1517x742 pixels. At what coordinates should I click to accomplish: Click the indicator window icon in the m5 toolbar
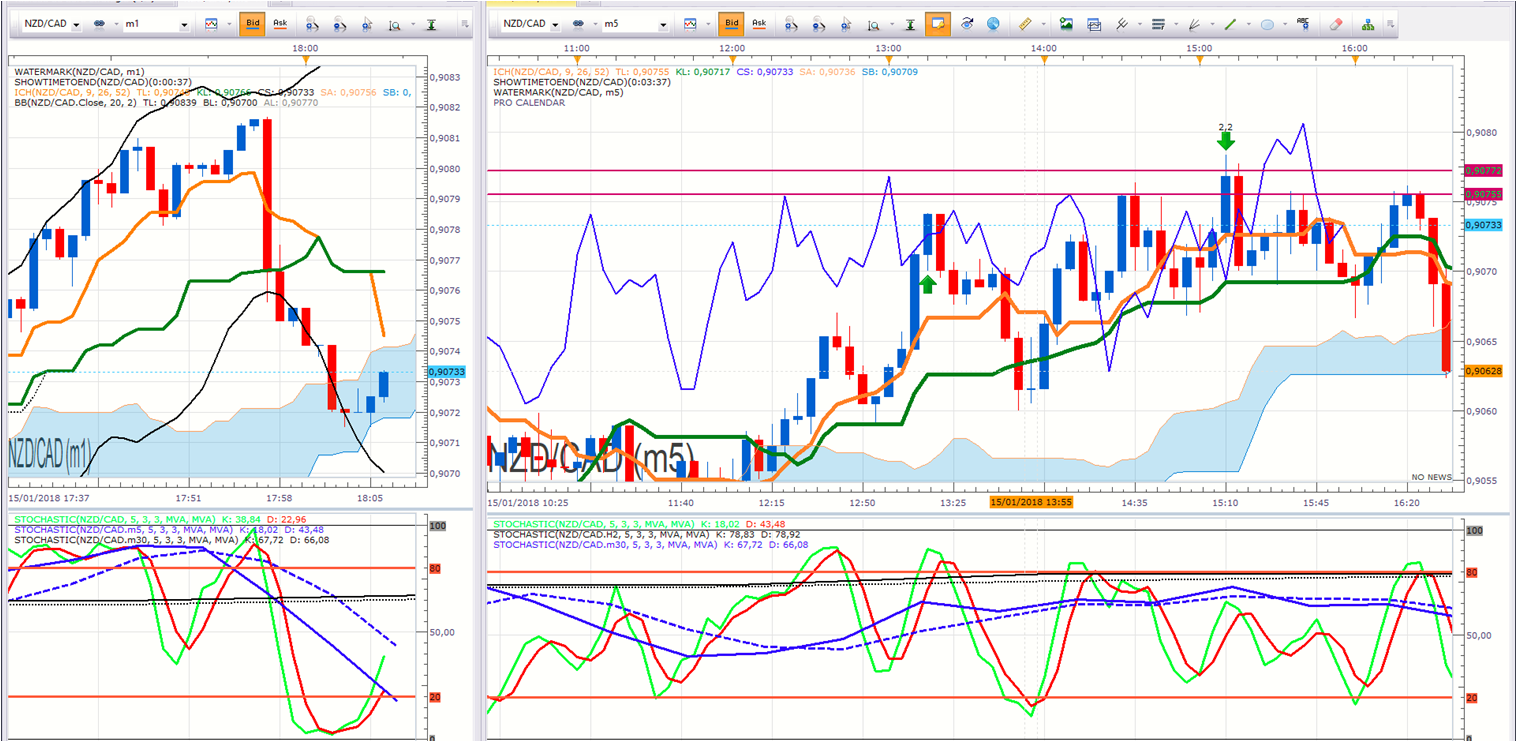click(1094, 23)
